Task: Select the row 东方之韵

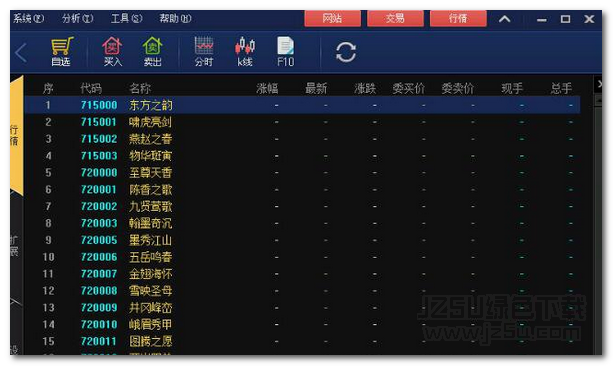Action: (x=302, y=105)
